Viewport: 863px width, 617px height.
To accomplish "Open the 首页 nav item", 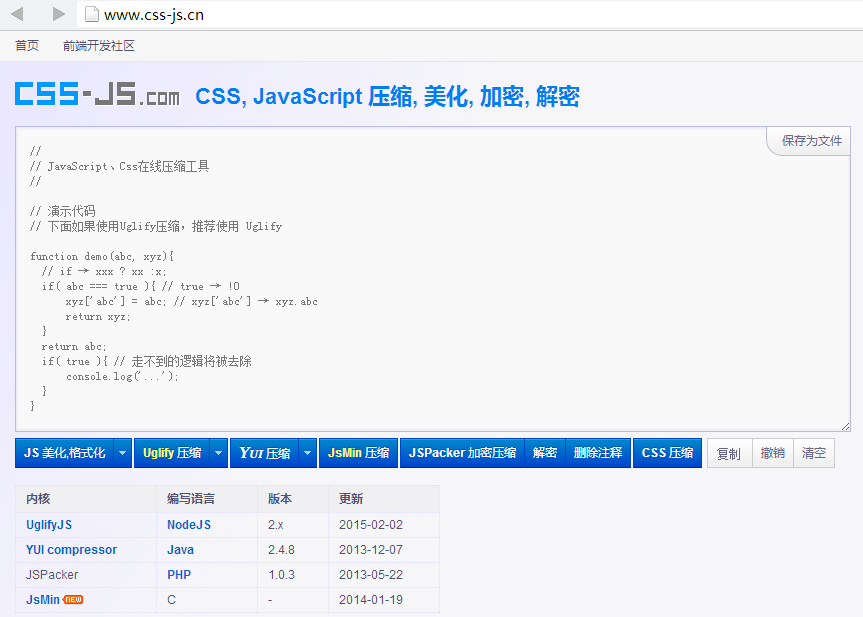I will pyautogui.click(x=27, y=46).
